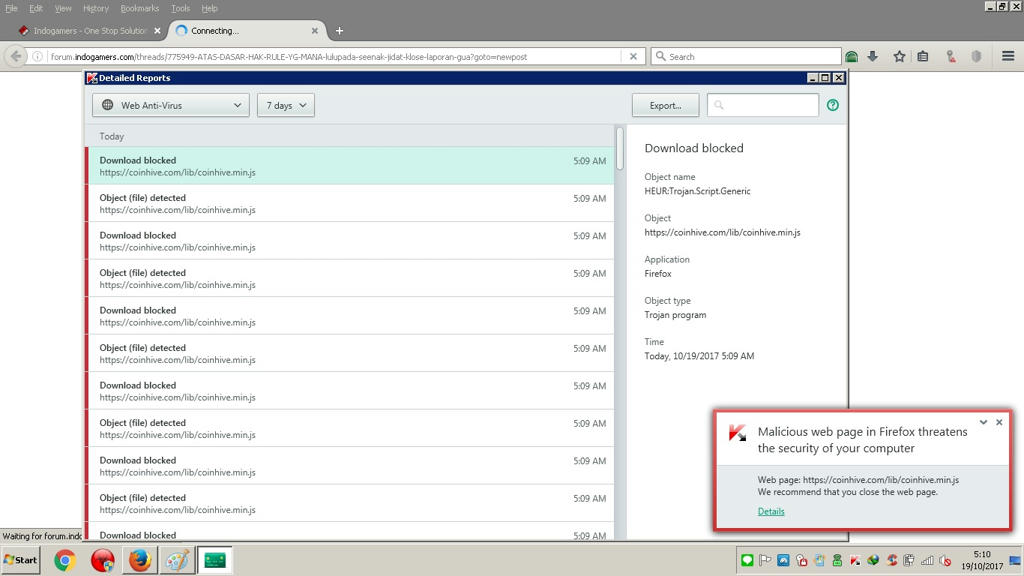The image size is (1024, 576).
Task: Click the Firefox address bar URL
Action: click(289, 57)
